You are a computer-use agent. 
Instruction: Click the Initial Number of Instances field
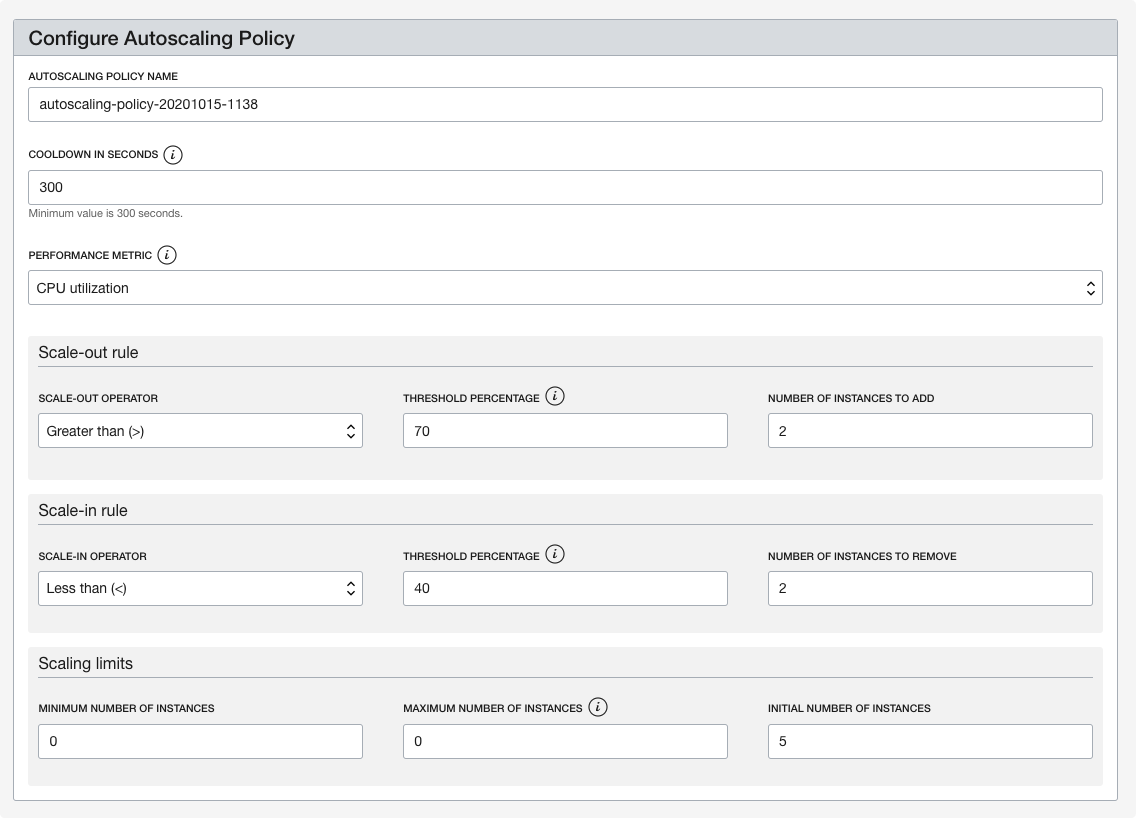click(x=930, y=742)
